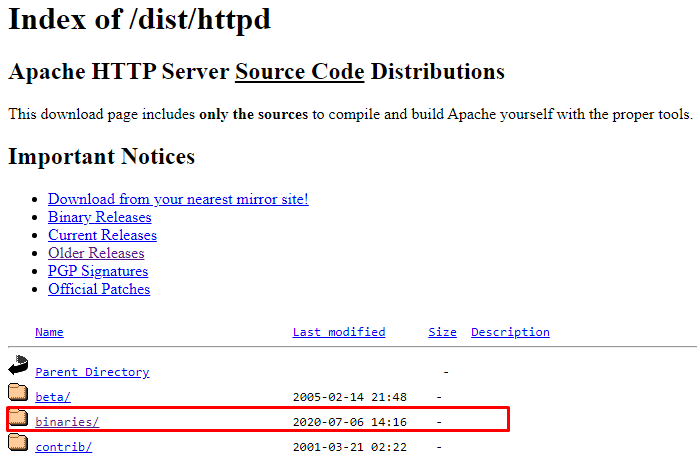The image size is (697, 458).
Task: Open the Official Patches link
Action: pos(99,289)
